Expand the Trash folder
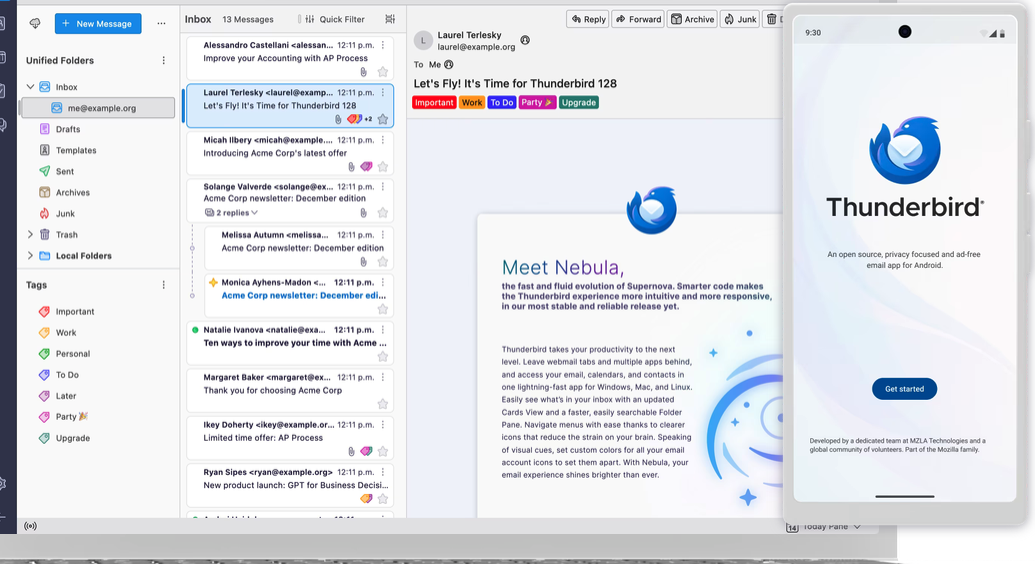The width and height of the screenshot is (1035, 564). click(30, 235)
